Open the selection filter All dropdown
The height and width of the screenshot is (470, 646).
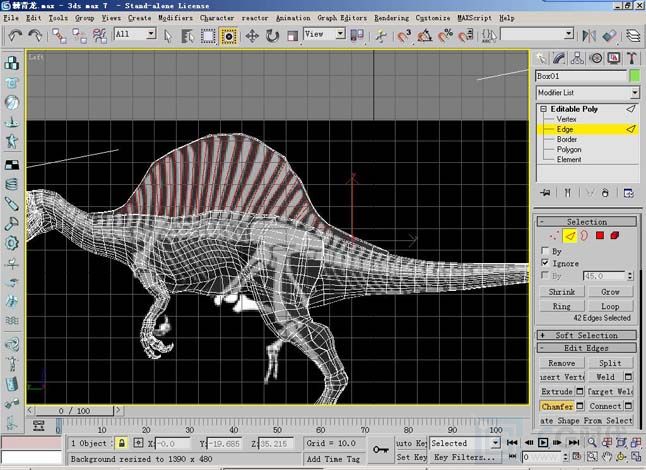(x=151, y=33)
